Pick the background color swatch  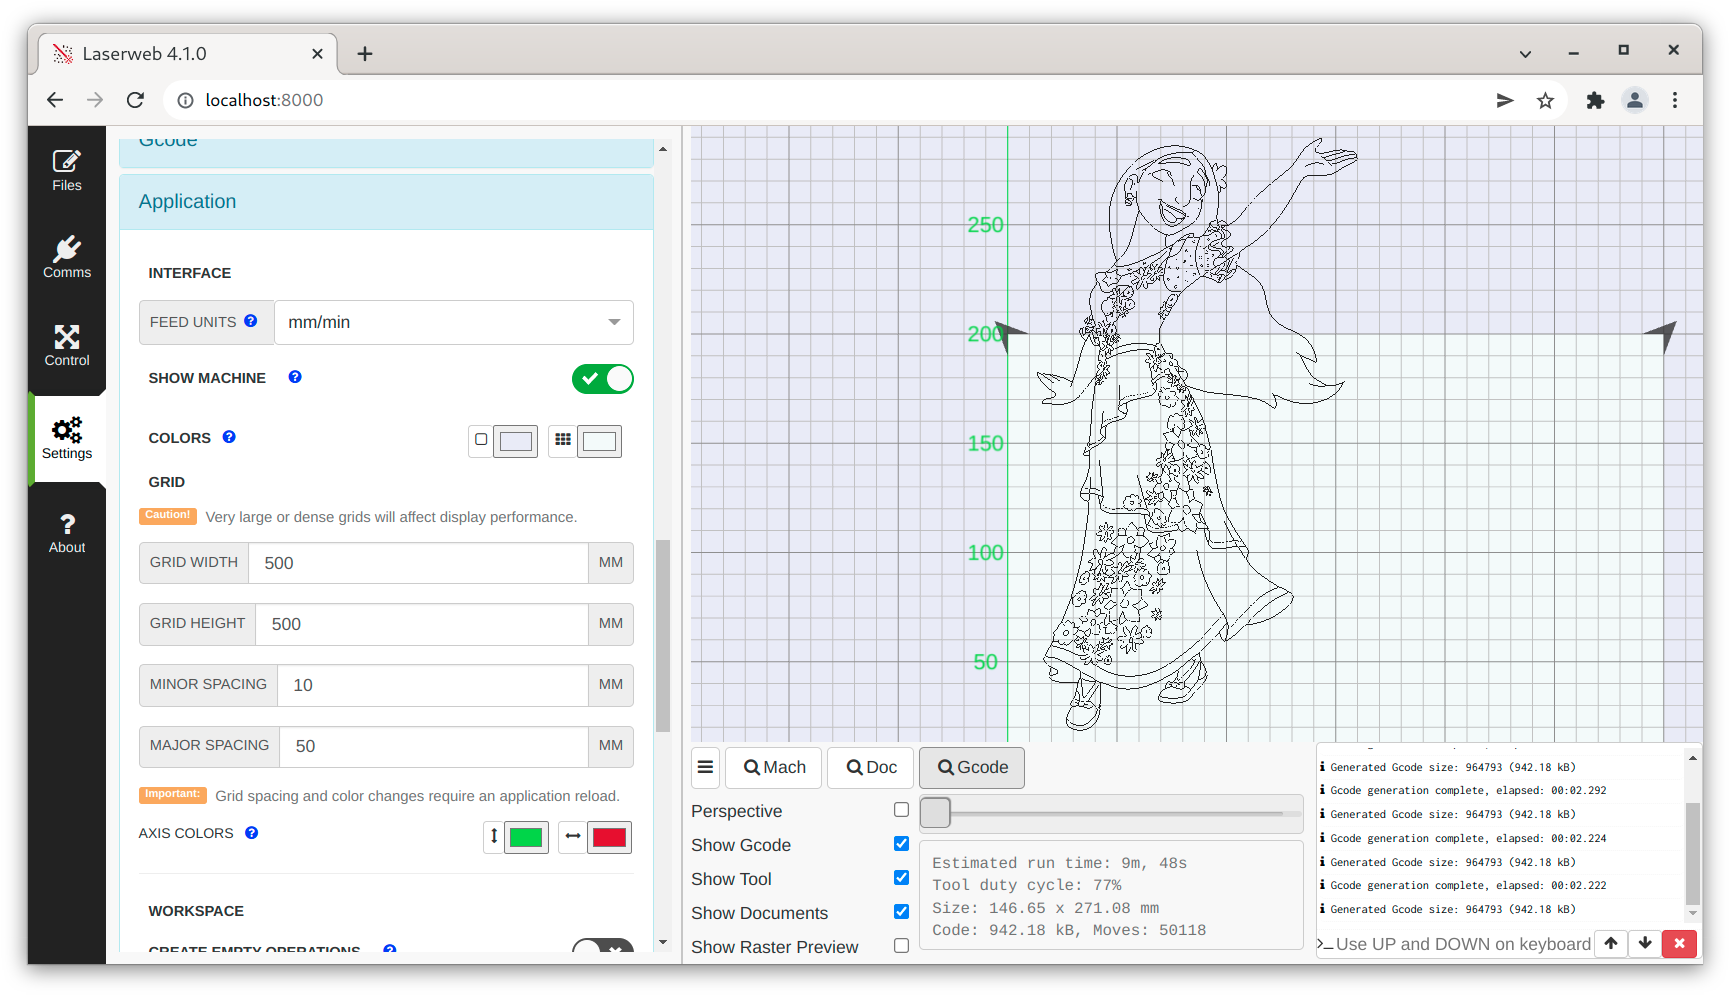point(516,441)
